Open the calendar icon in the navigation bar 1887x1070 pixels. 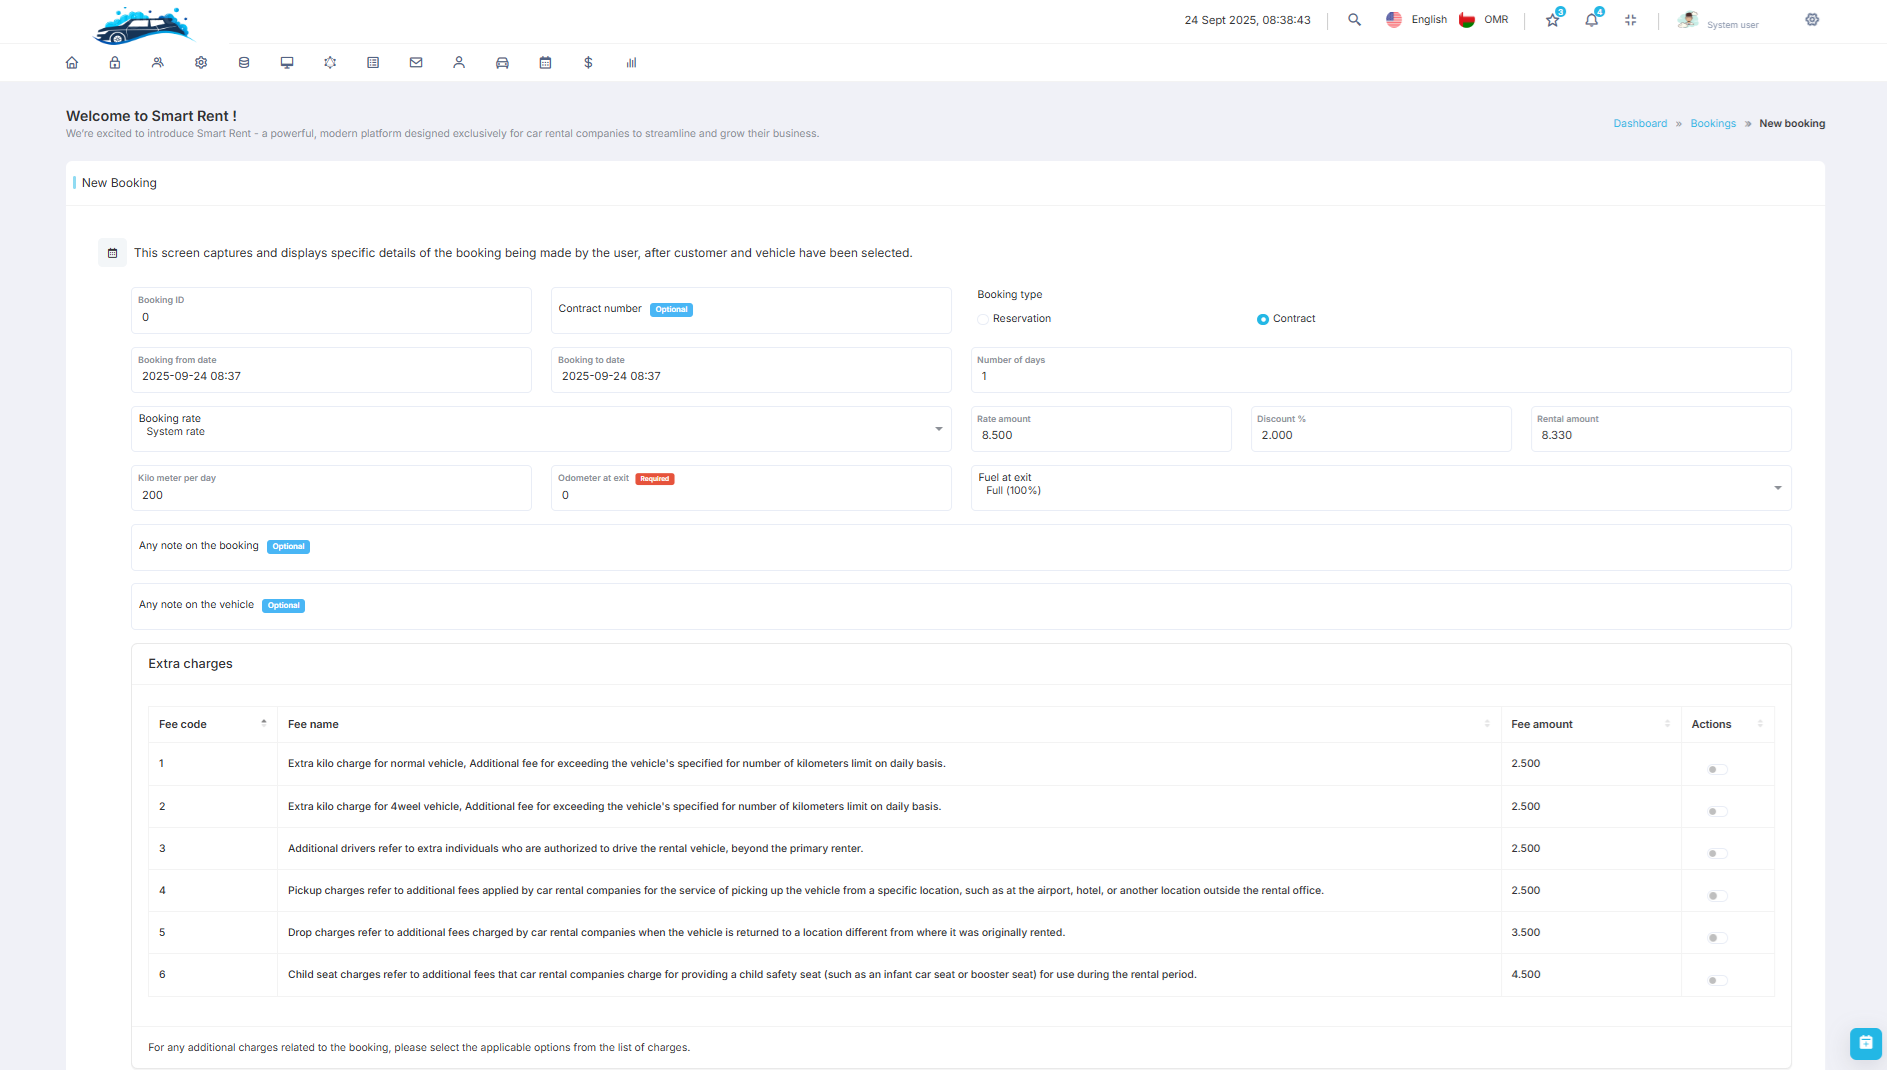tap(545, 63)
